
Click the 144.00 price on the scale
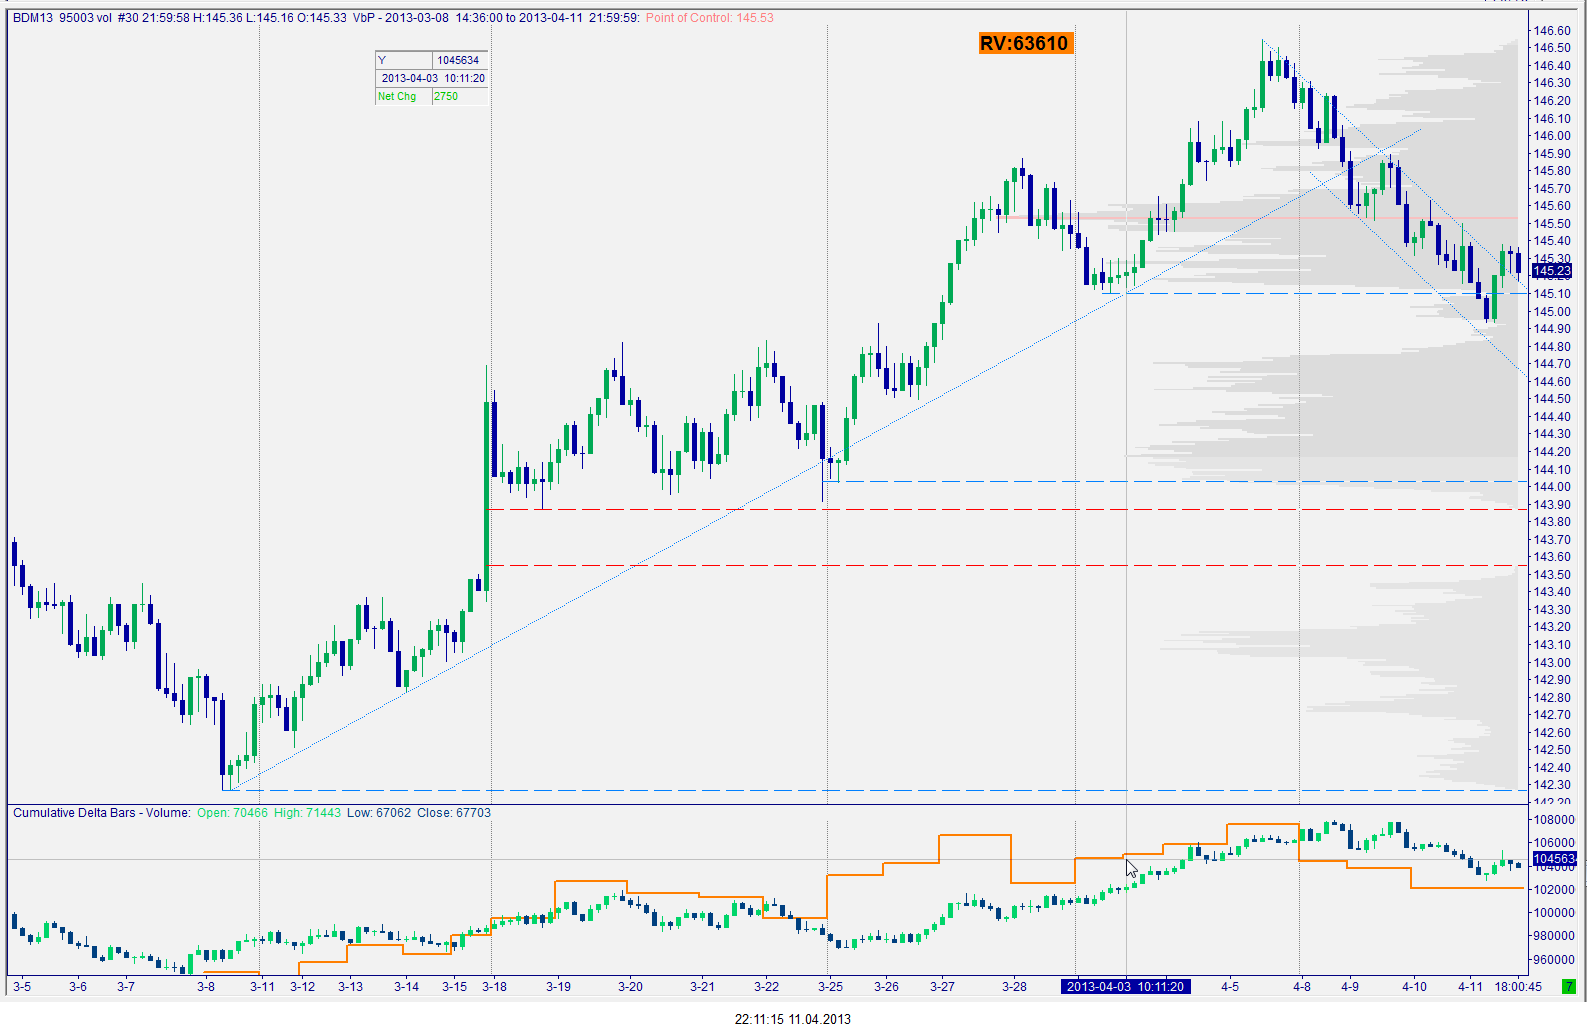[x=1552, y=487]
